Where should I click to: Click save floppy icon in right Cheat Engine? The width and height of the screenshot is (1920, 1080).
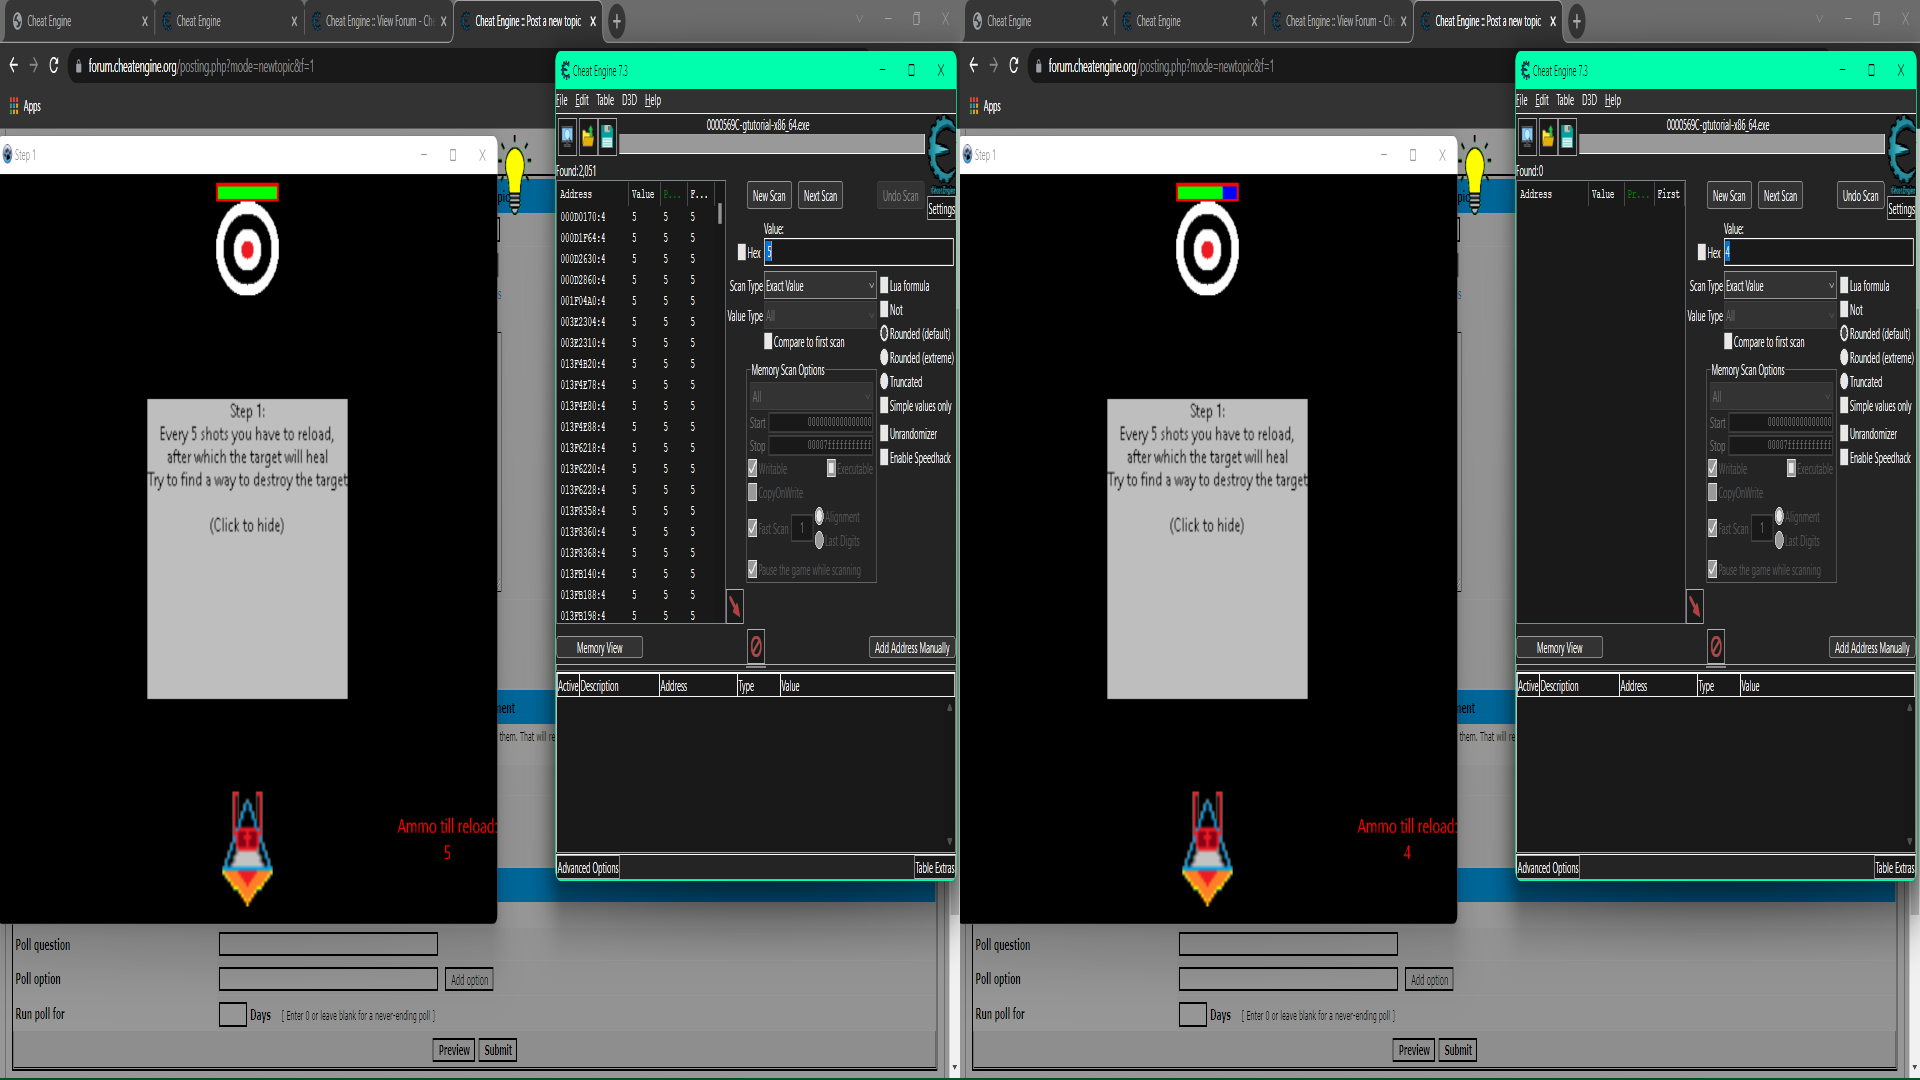click(1567, 136)
